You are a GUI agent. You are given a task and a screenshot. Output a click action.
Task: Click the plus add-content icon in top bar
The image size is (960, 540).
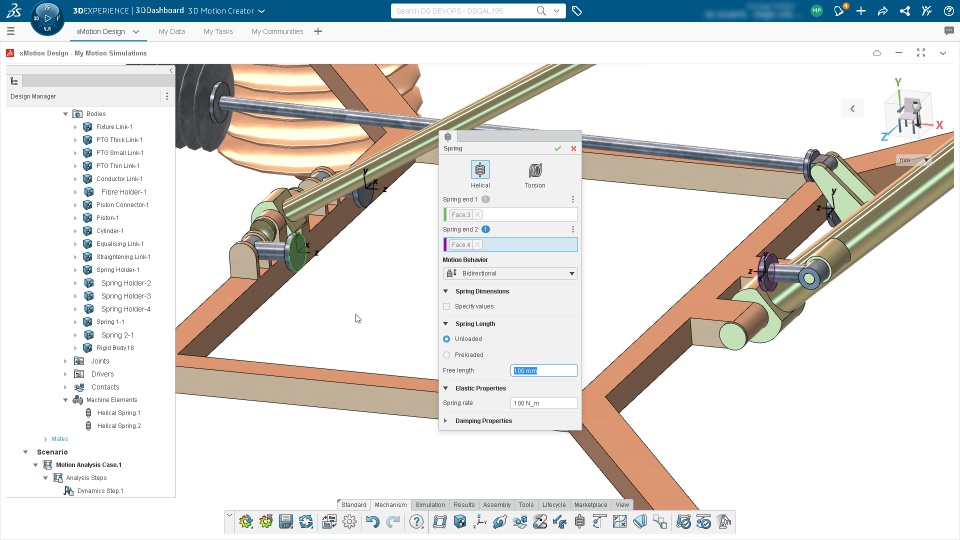click(x=861, y=11)
